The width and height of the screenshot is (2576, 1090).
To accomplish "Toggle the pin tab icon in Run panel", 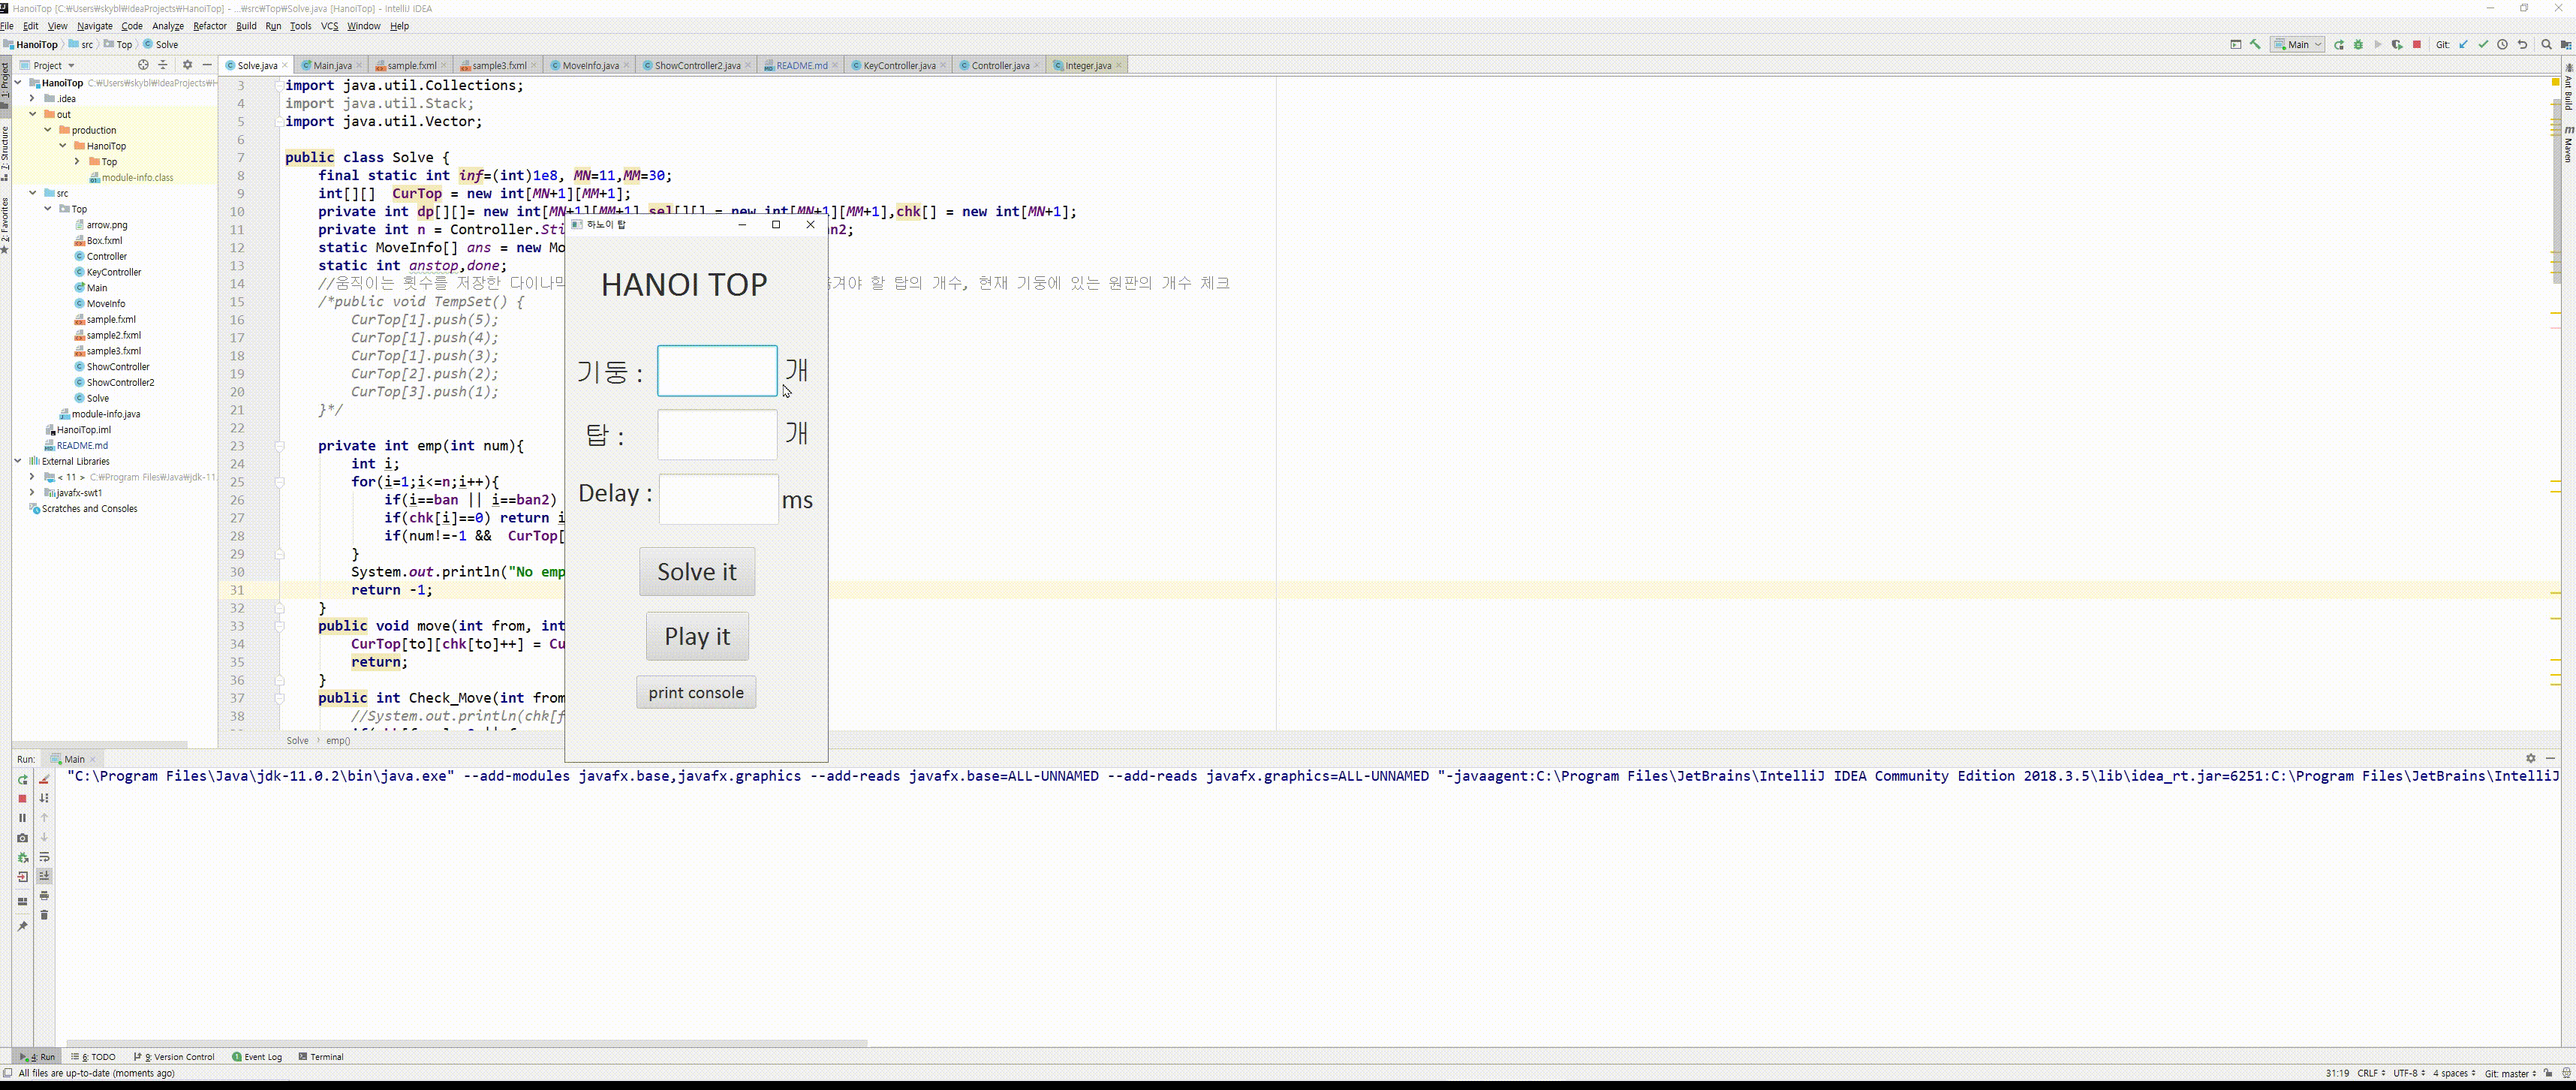I will point(22,926).
